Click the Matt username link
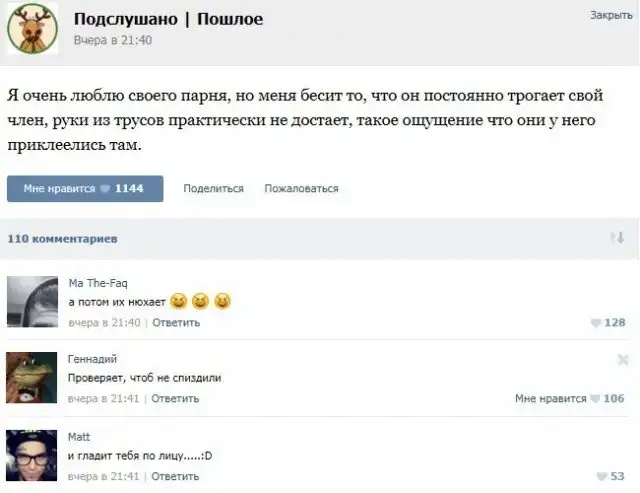 point(78,437)
